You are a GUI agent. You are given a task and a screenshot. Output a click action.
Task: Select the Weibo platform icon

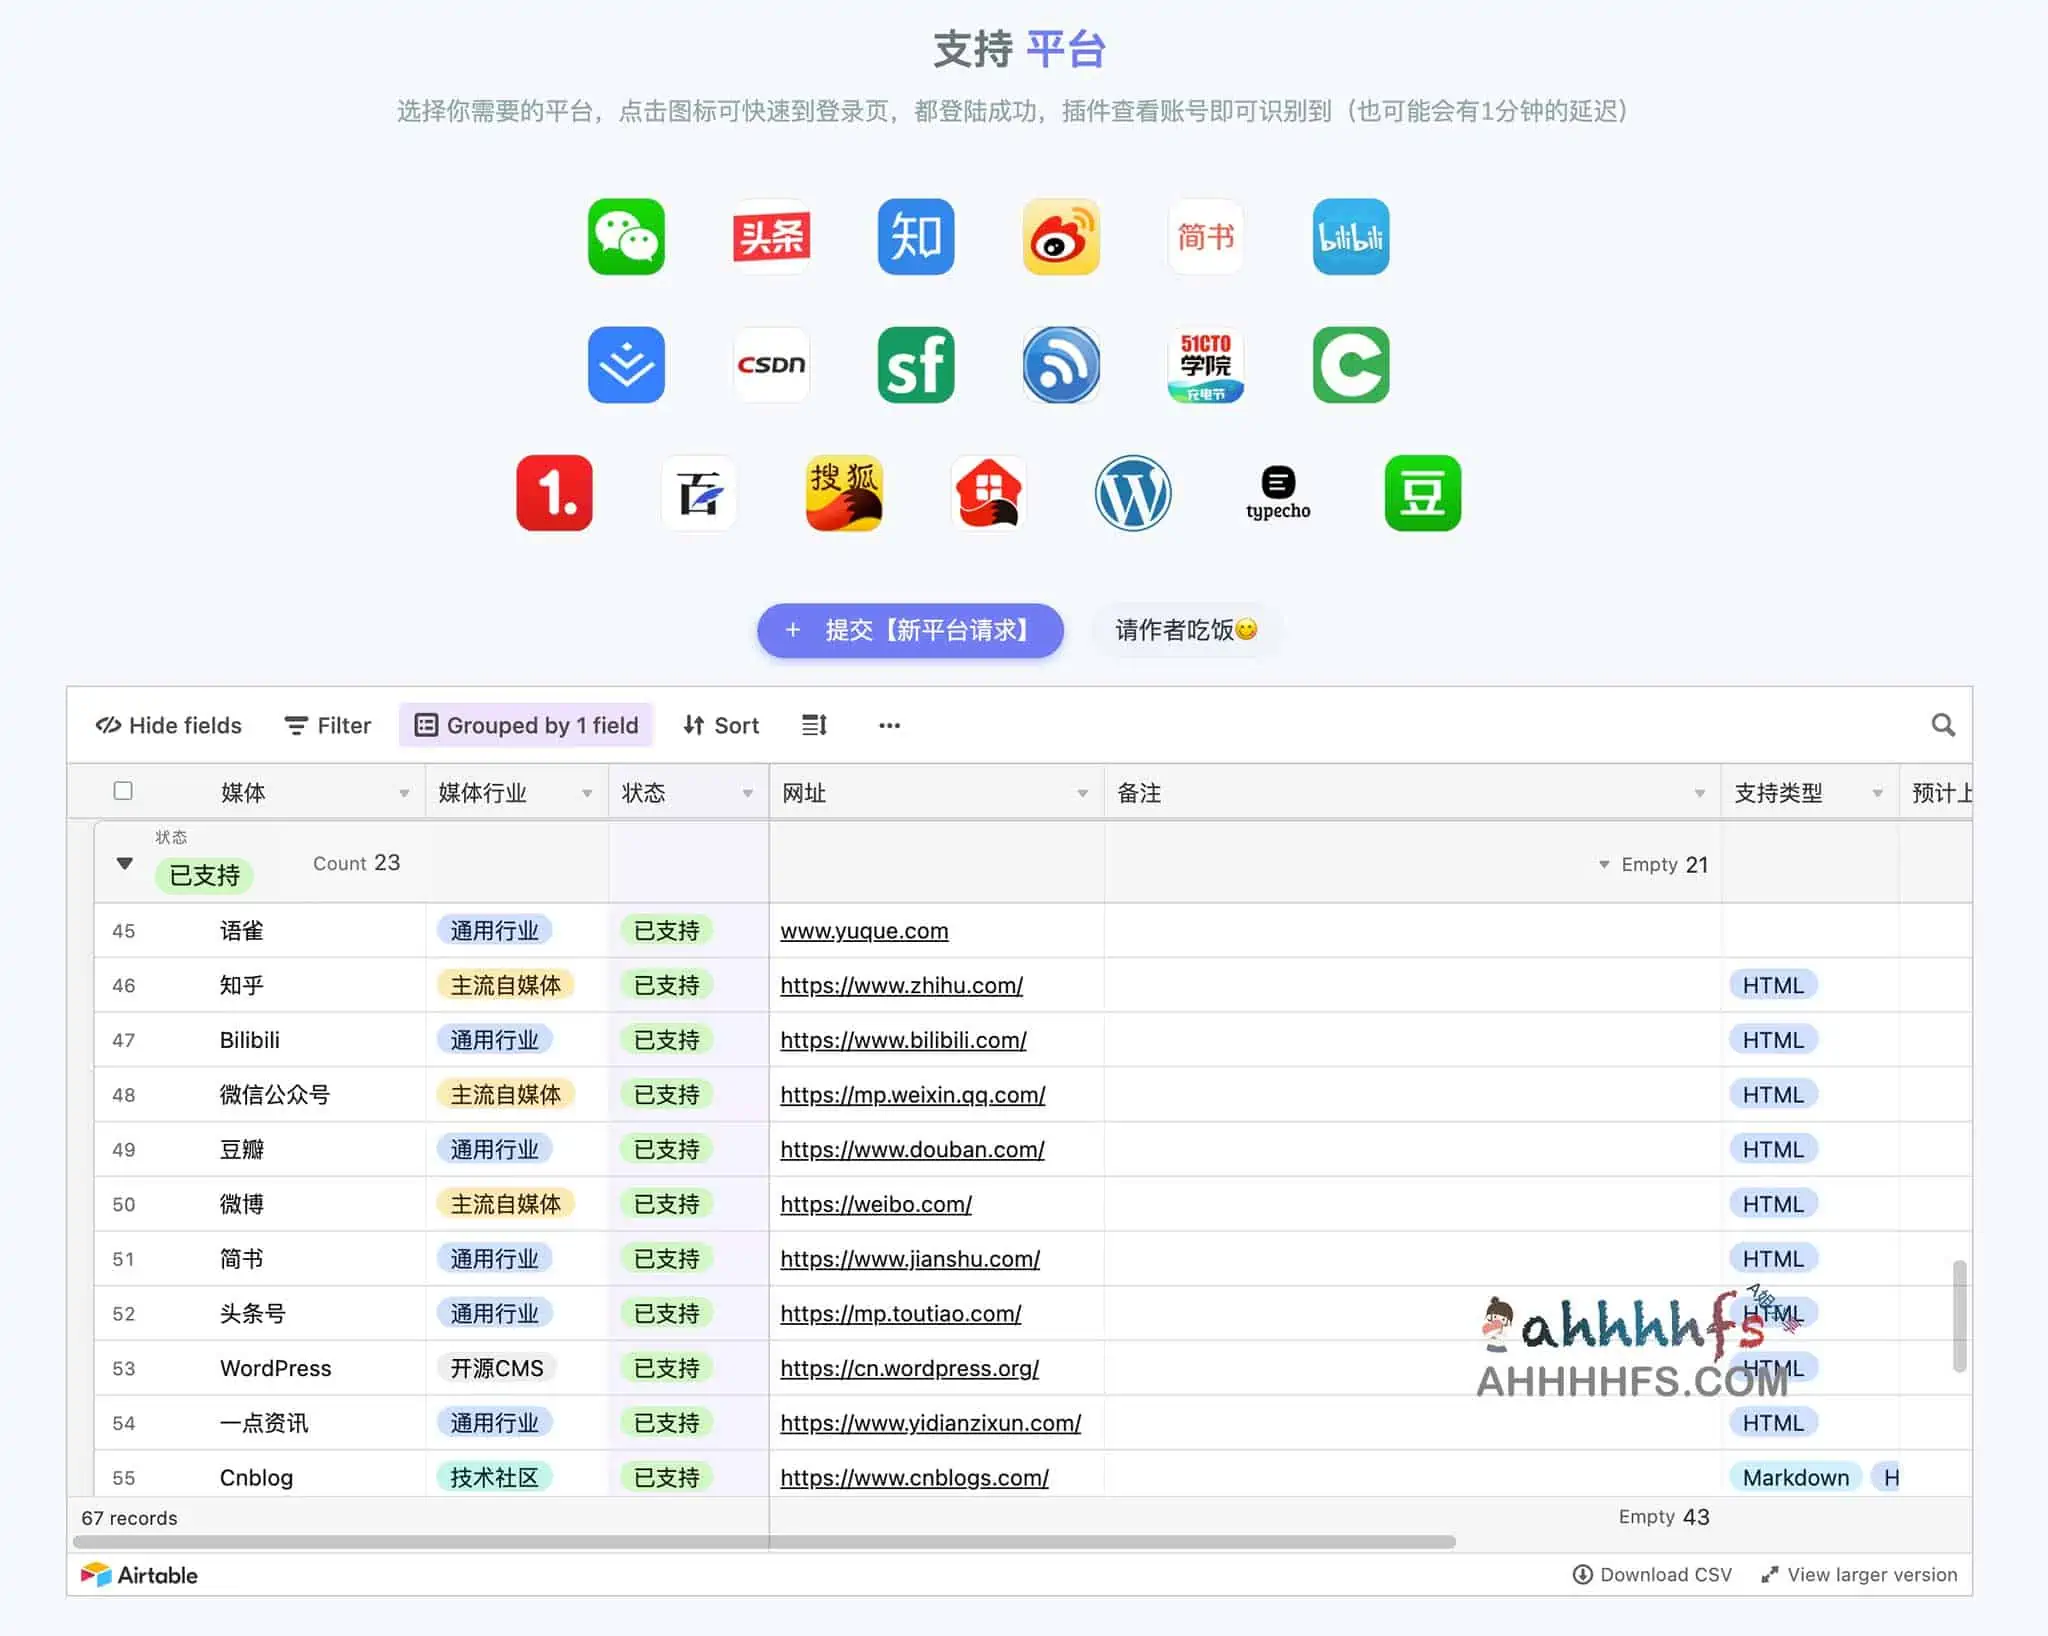(1061, 237)
